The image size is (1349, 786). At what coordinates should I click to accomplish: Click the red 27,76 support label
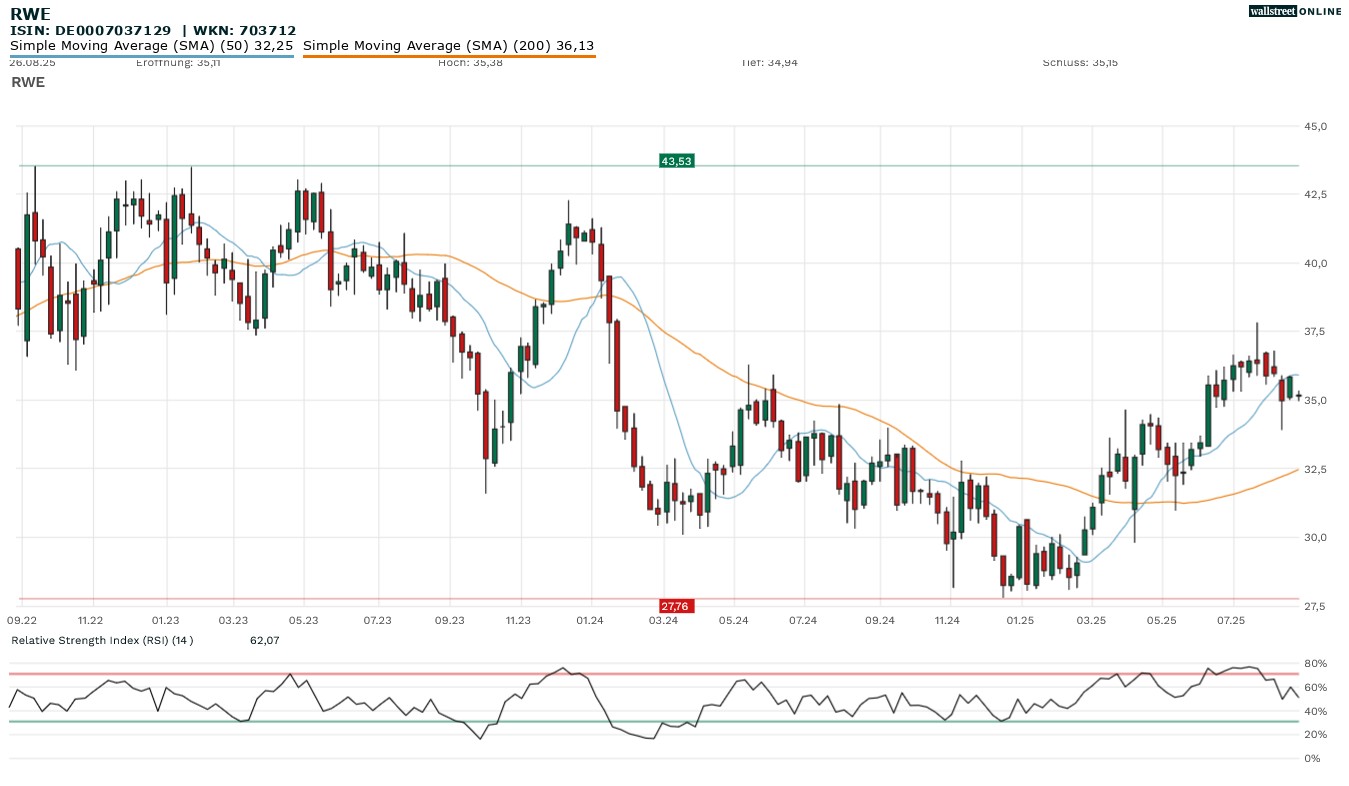click(677, 606)
